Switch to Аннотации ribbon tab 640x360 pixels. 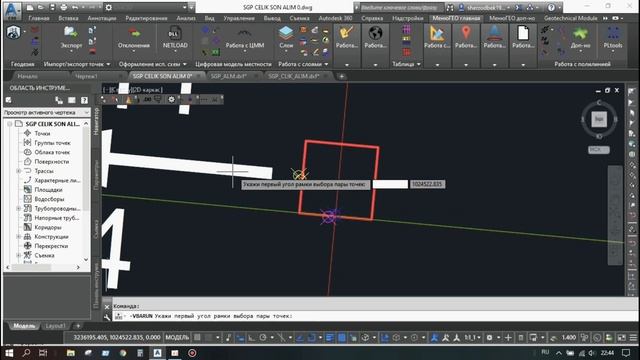coord(102,18)
